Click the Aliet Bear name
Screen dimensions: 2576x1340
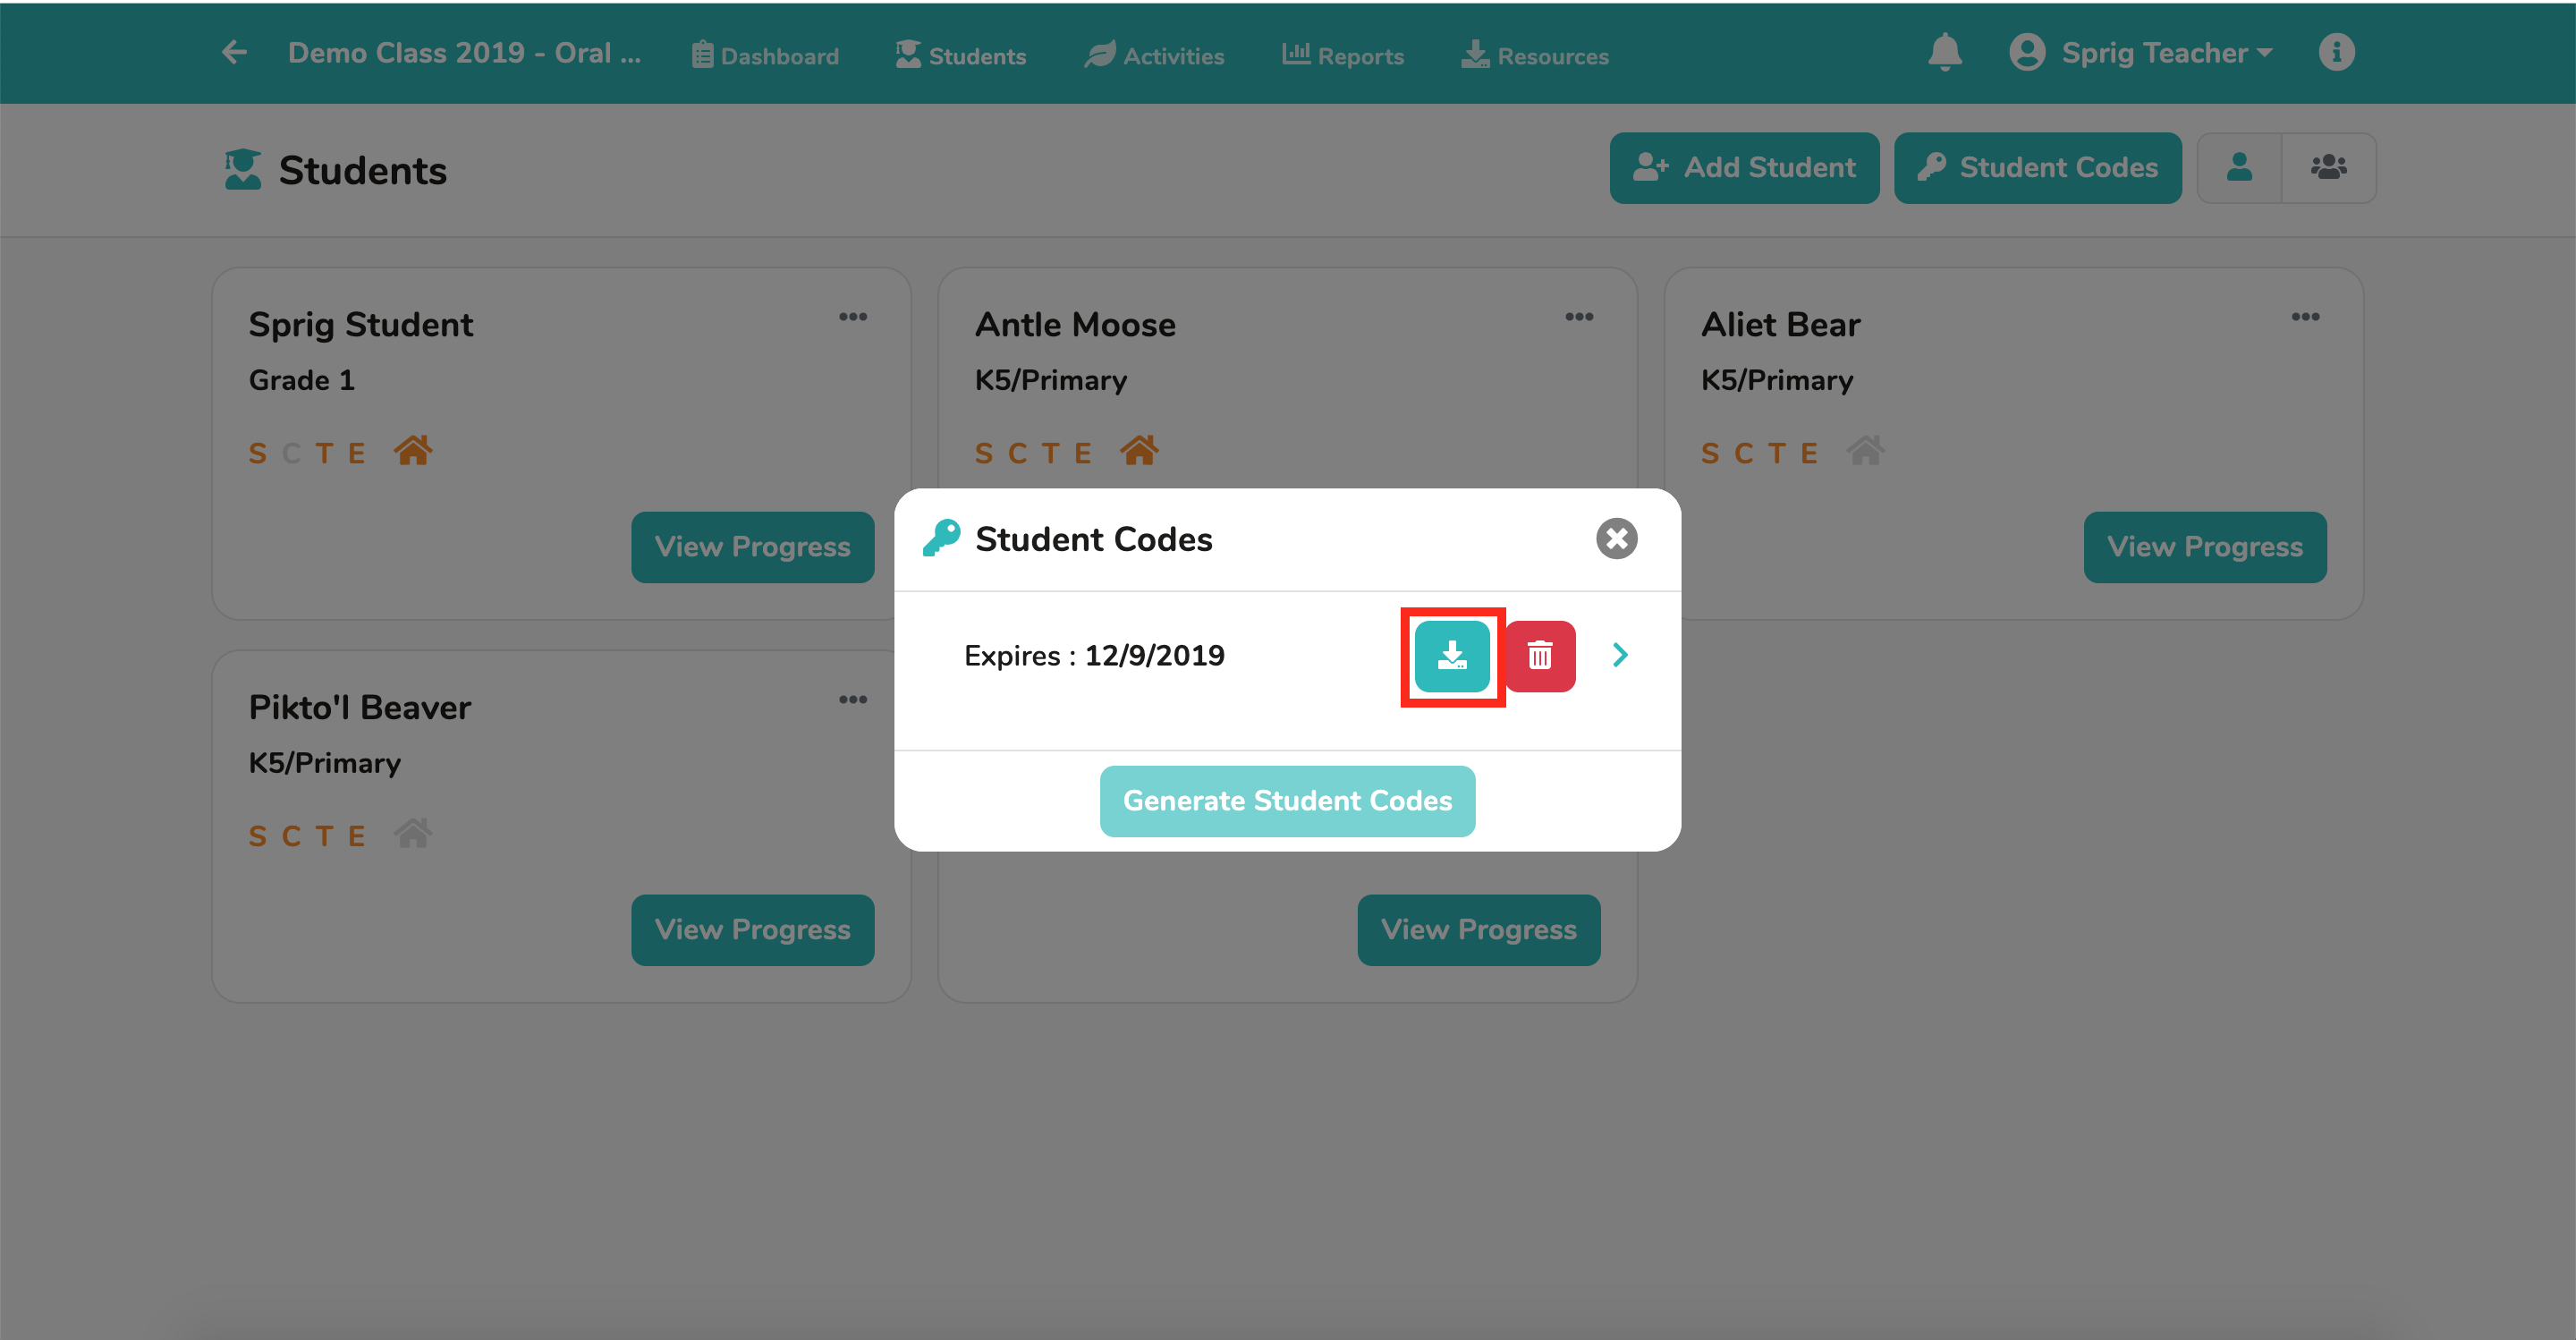(x=1780, y=324)
